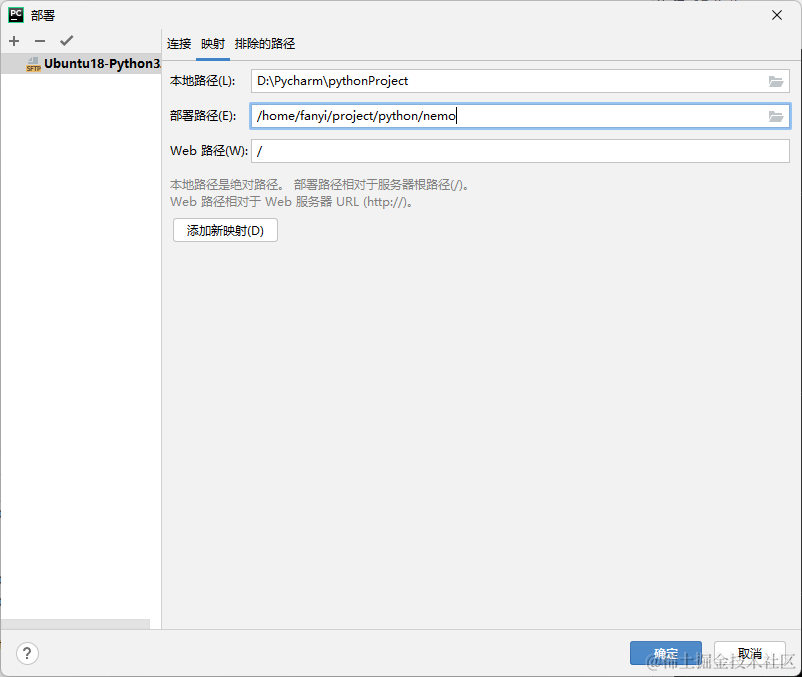Remove selected server with minus icon

(x=40, y=41)
